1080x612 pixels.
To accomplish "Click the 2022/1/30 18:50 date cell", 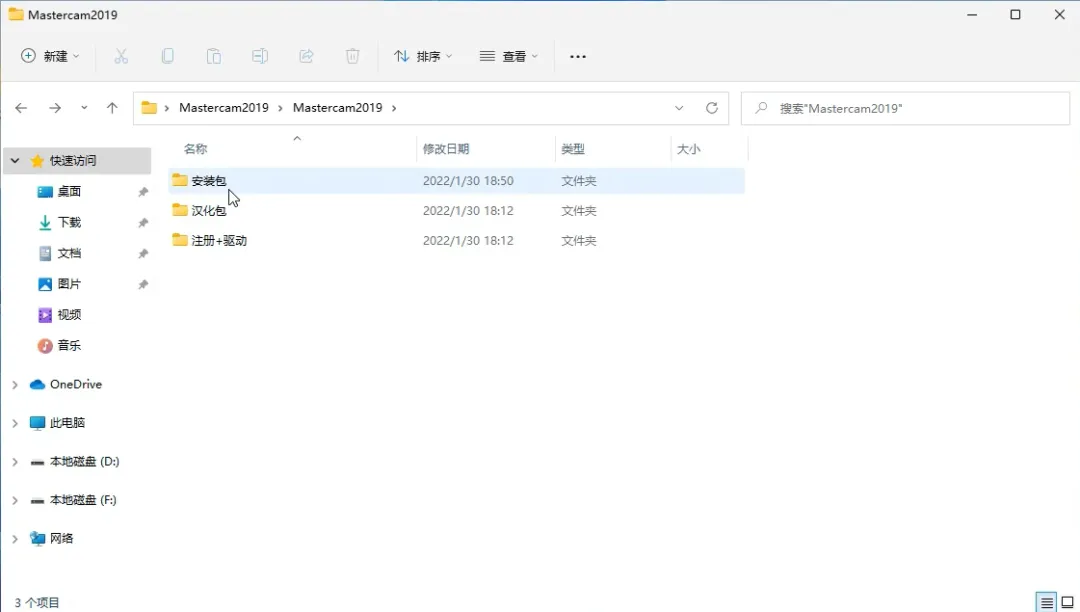I will 468,180.
